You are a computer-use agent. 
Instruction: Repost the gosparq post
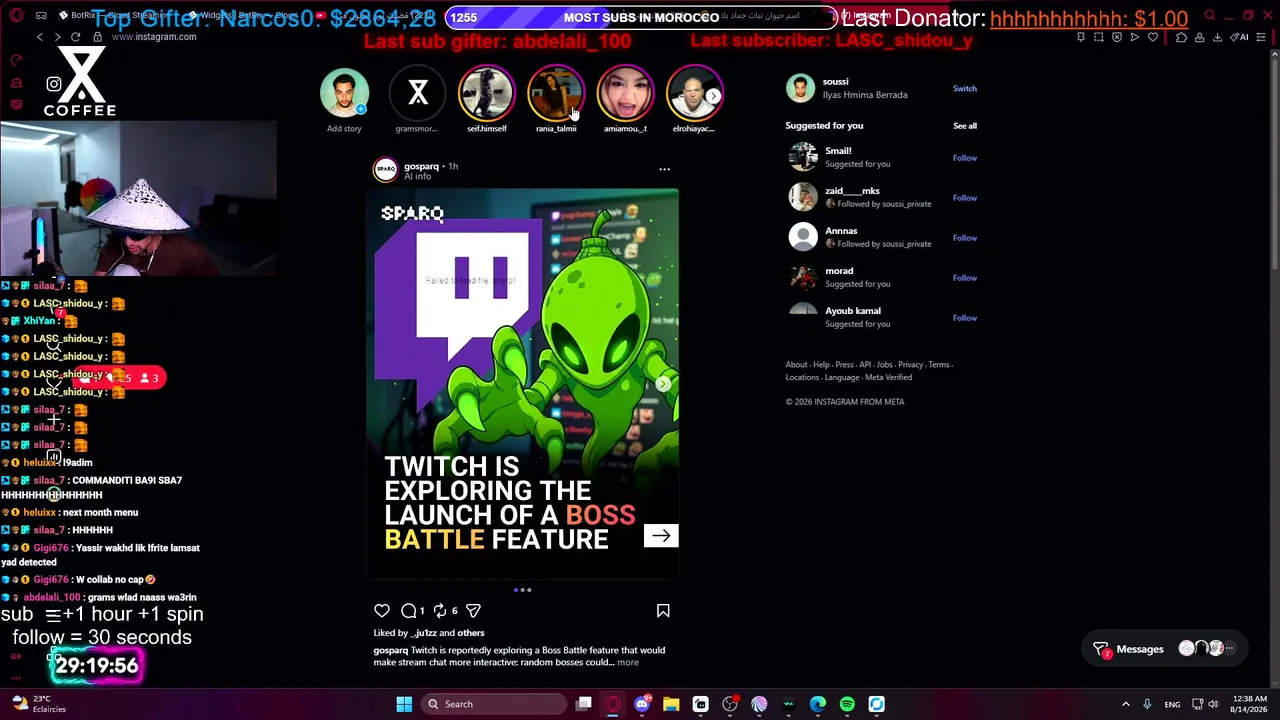[439, 610]
